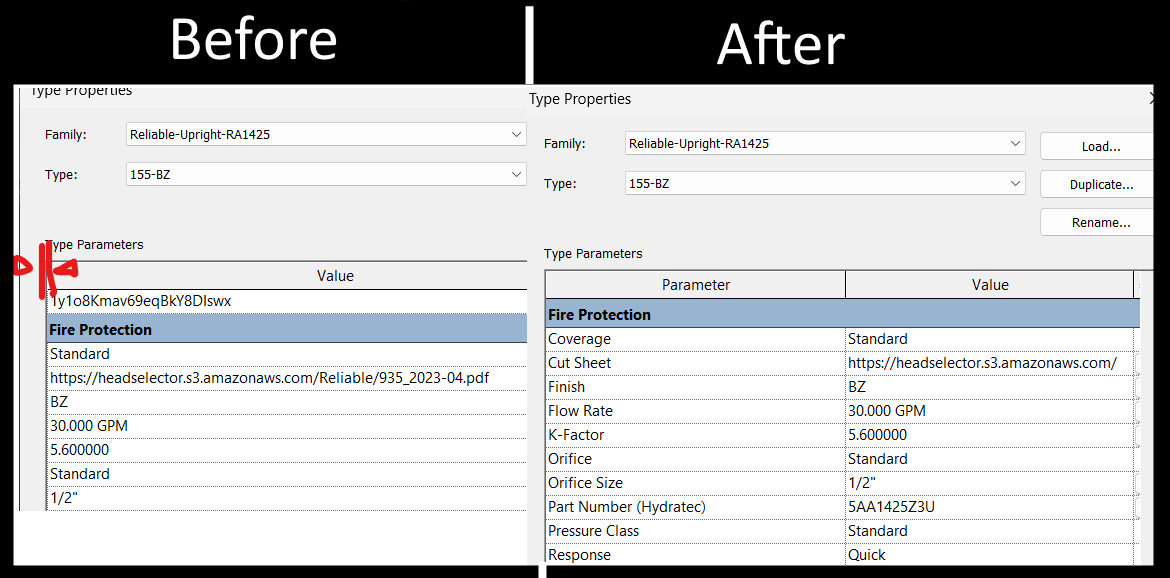Select the full PDF URL in Before table

pyautogui.click(x=270, y=378)
